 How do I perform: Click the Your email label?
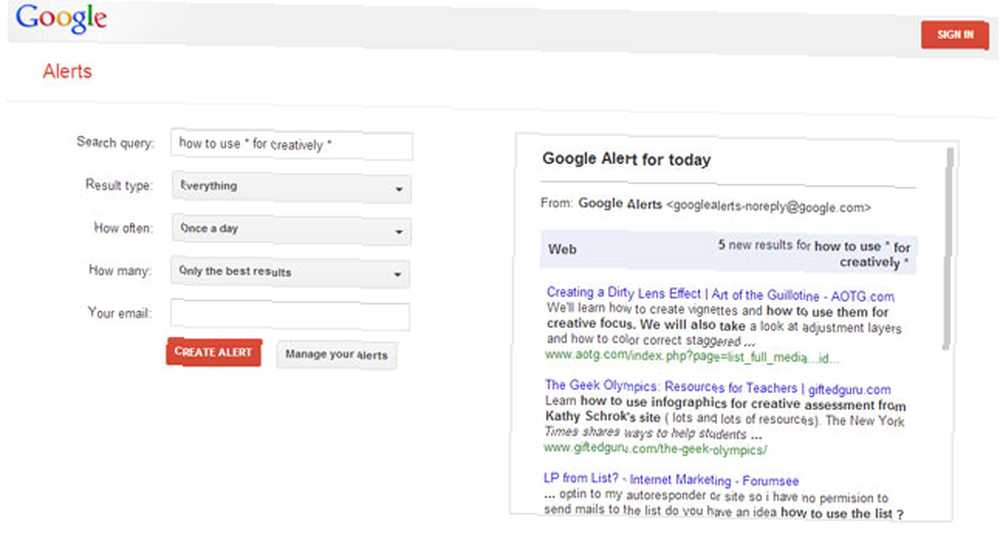click(120, 313)
